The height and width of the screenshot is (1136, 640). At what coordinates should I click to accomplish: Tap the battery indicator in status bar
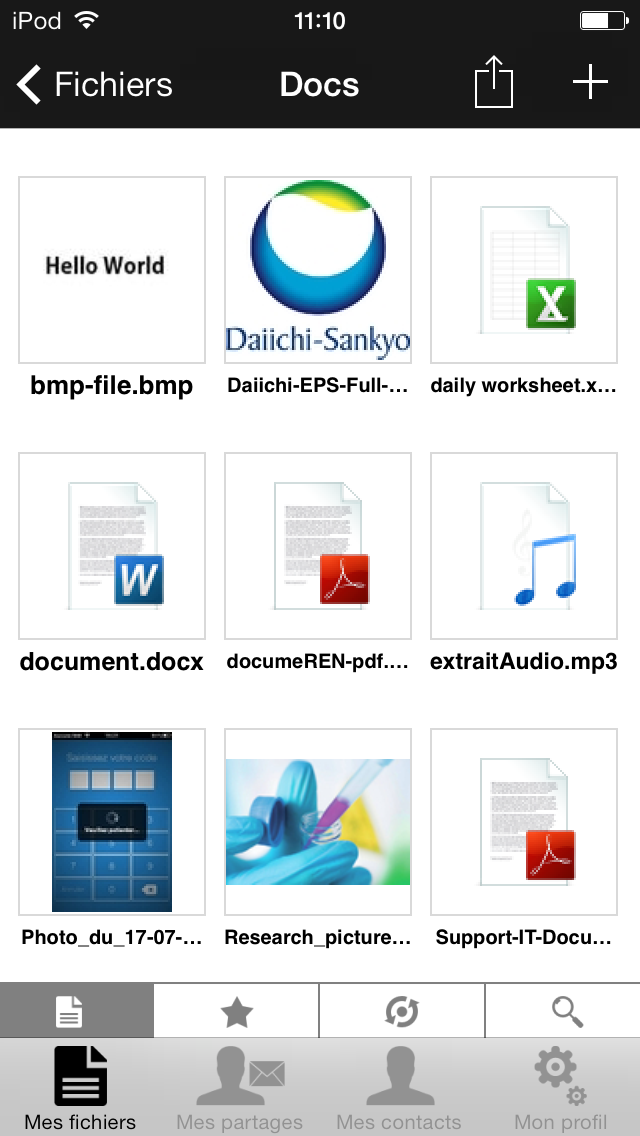(603, 20)
